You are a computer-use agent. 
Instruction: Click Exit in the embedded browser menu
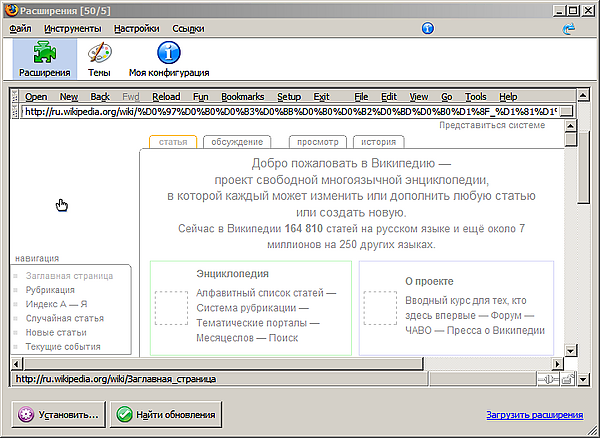[x=321, y=97]
